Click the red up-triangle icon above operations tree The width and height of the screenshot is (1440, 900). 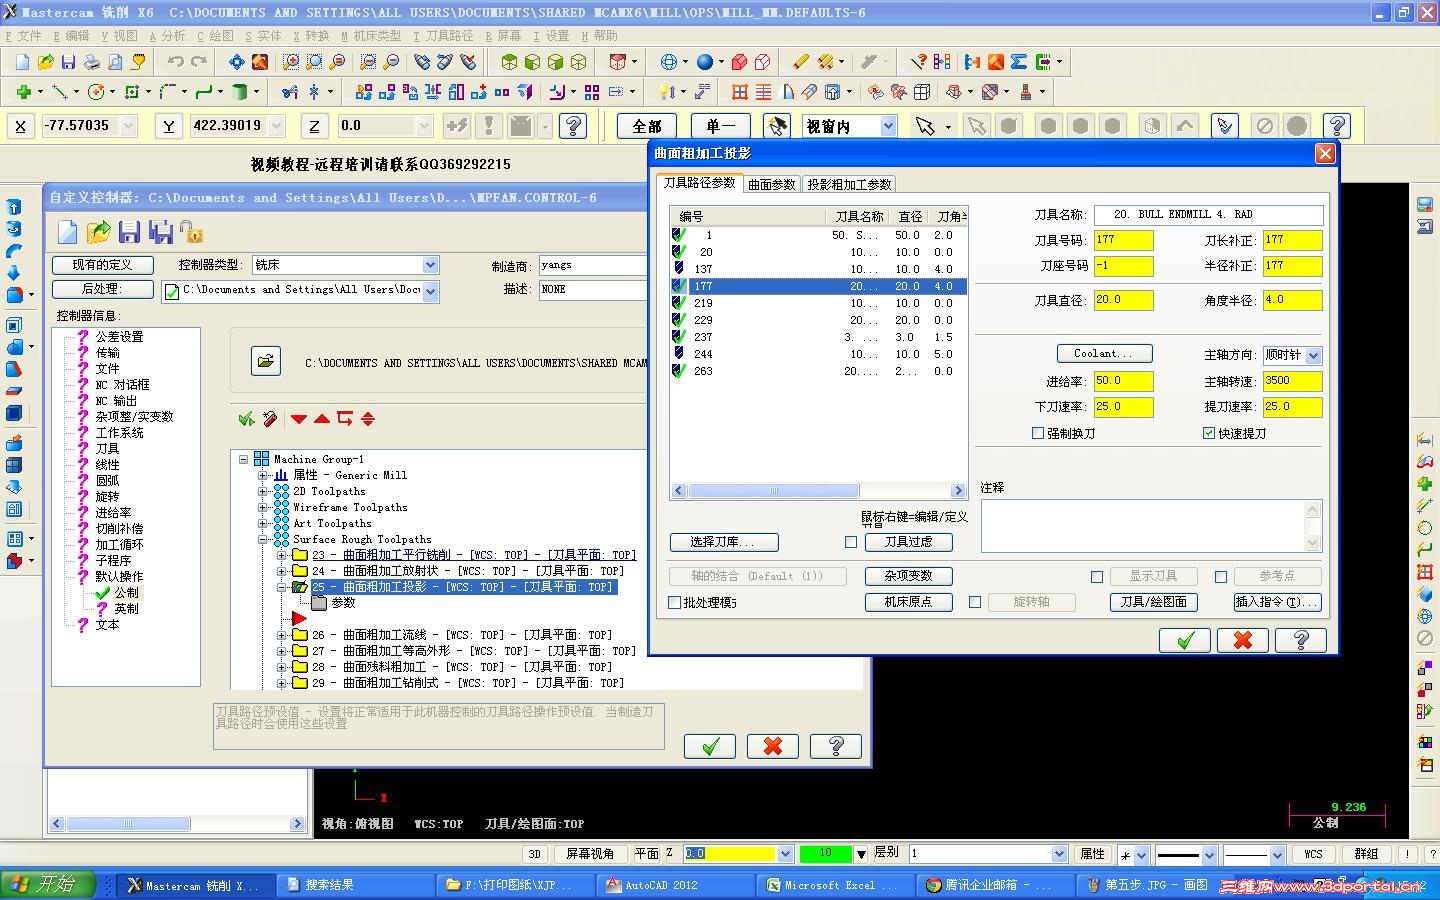click(x=322, y=419)
